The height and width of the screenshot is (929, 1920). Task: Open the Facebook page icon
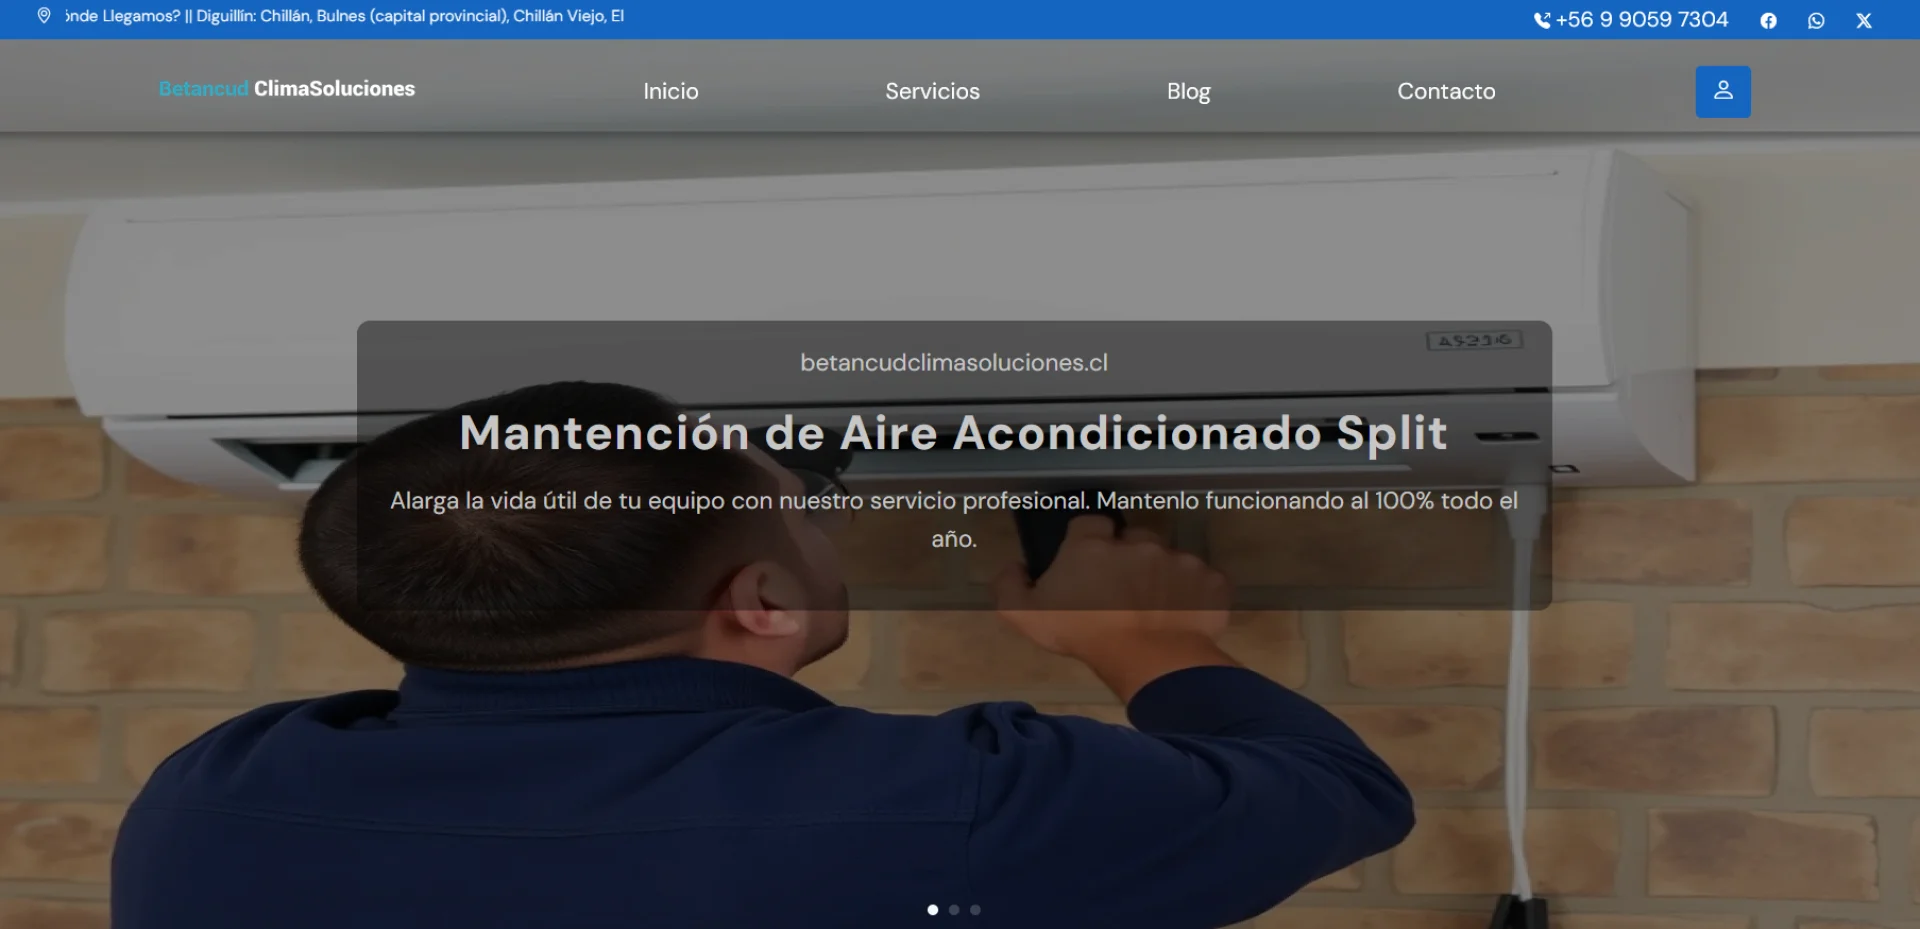(1768, 21)
